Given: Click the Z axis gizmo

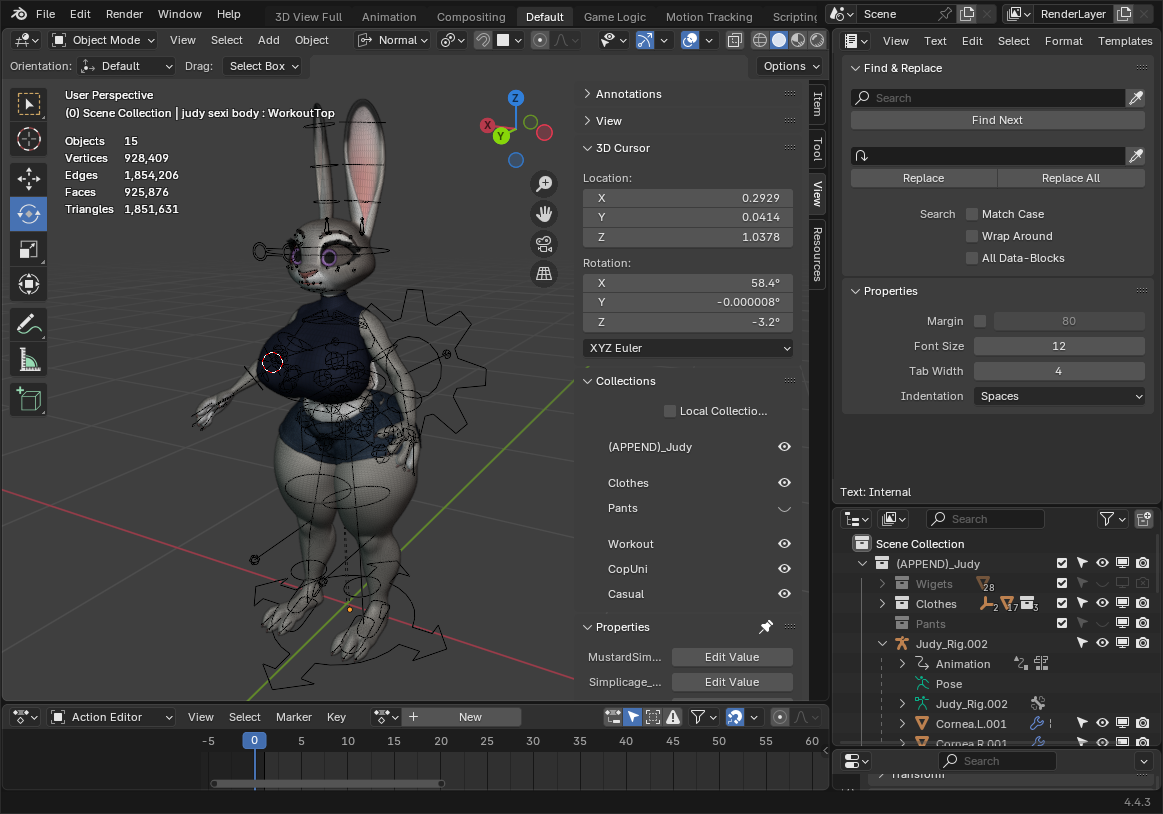Looking at the screenshot, I should point(515,98).
